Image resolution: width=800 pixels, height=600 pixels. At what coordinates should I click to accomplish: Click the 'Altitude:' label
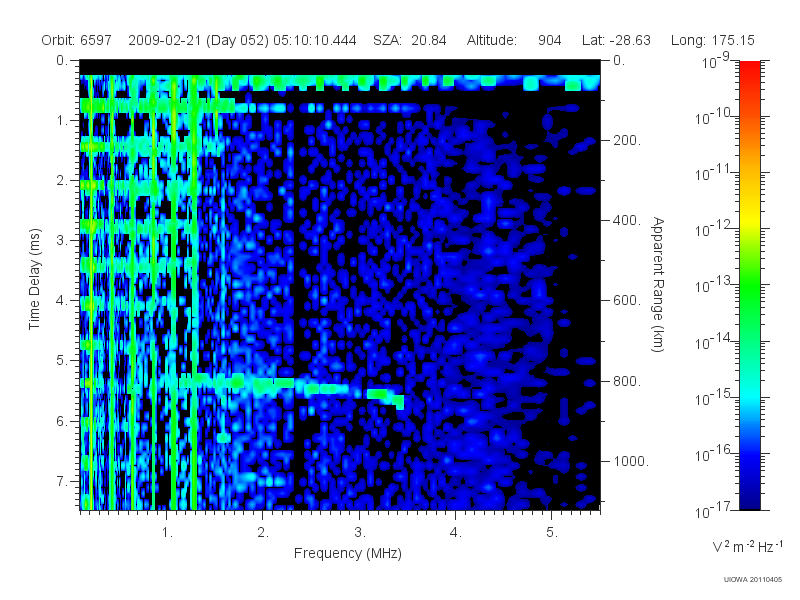(x=492, y=40)
